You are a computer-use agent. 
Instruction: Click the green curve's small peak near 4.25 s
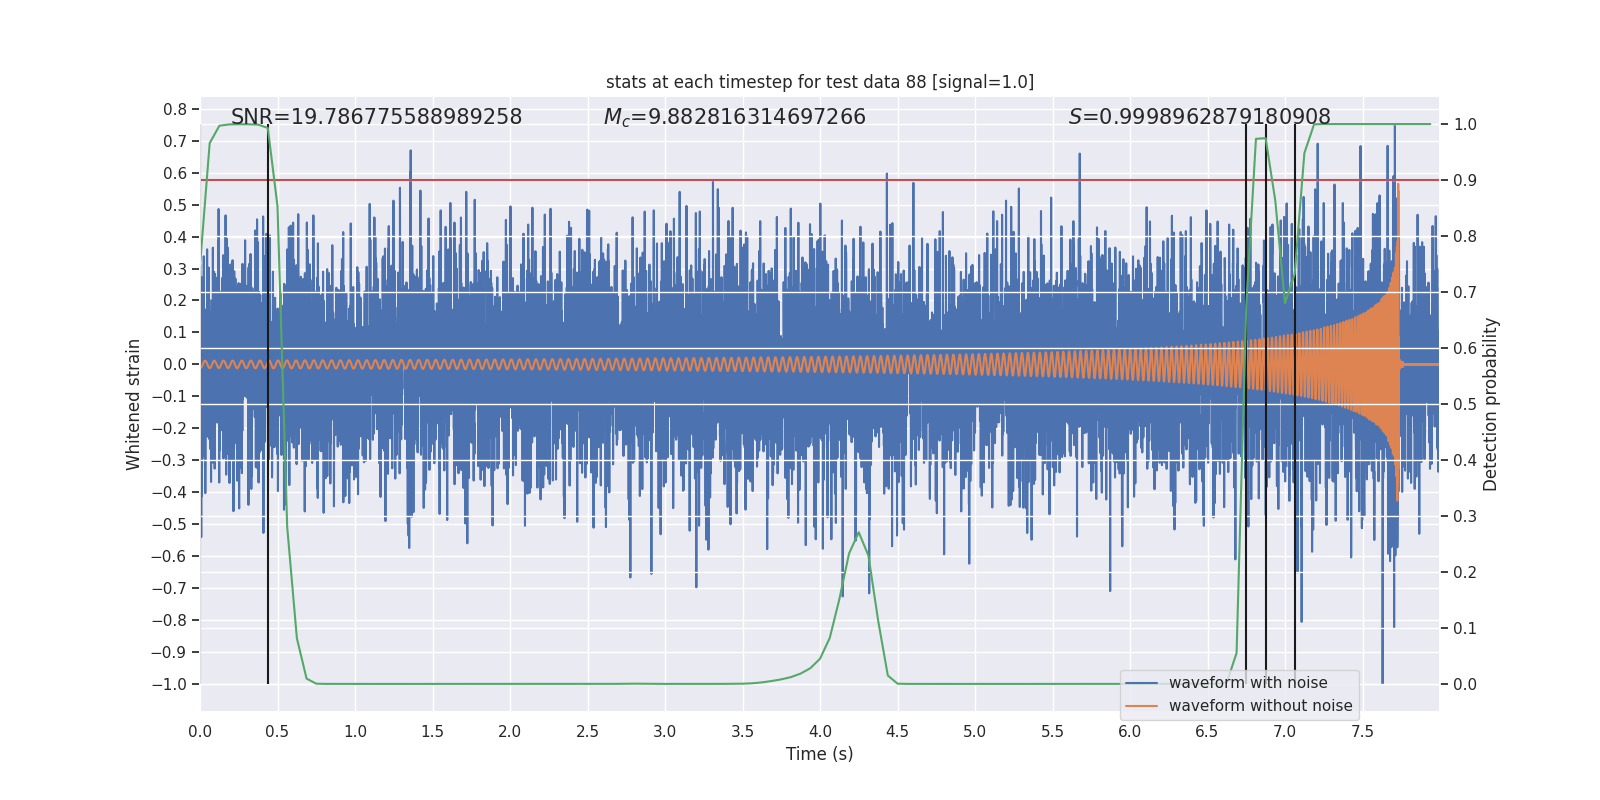858,533
